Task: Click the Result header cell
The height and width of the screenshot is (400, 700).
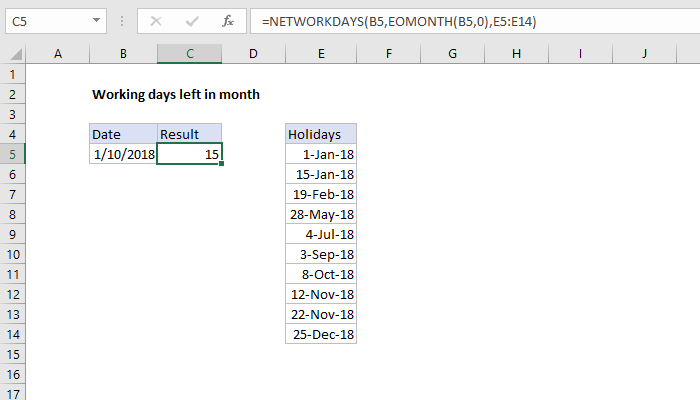Action: pos(189,134)
